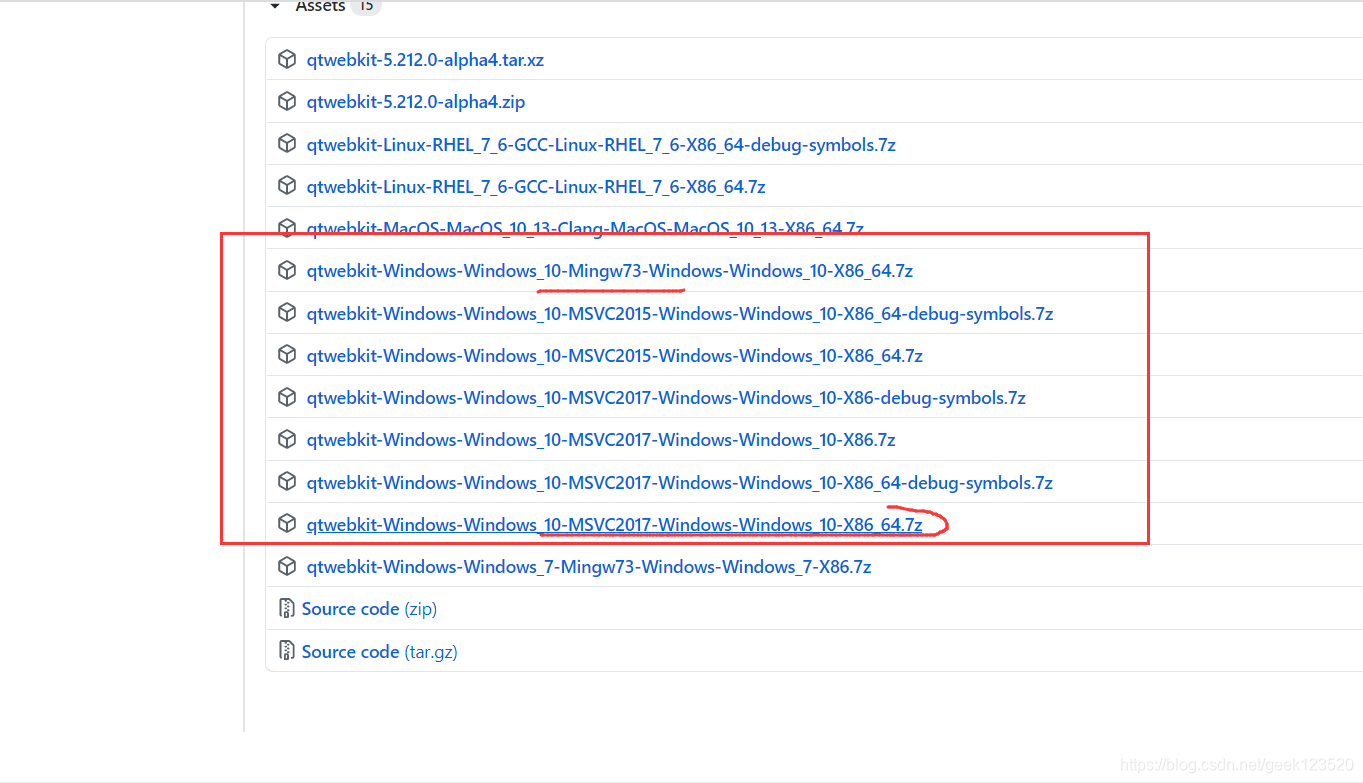
Task: Download Source code (zip)
Action: [369, 609]
